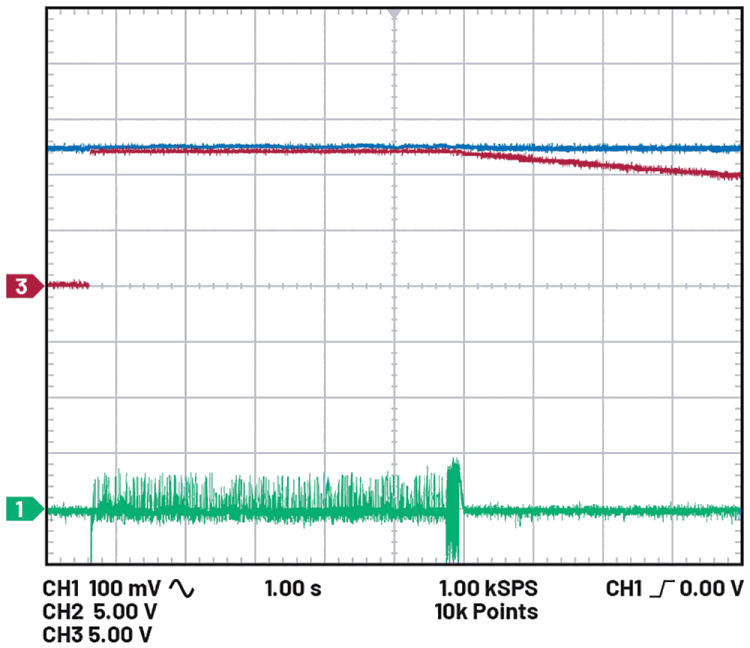Click the quiet green trace after the burst

point(600,510)
